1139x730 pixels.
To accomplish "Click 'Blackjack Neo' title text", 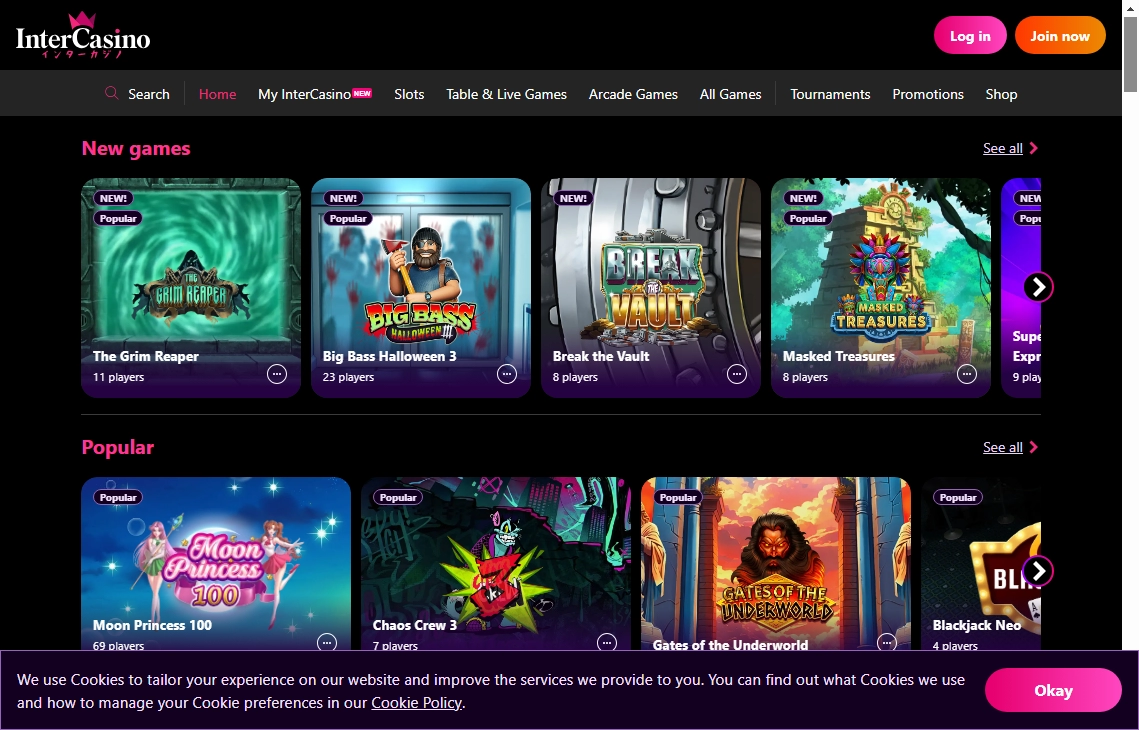I will point(977,625).
